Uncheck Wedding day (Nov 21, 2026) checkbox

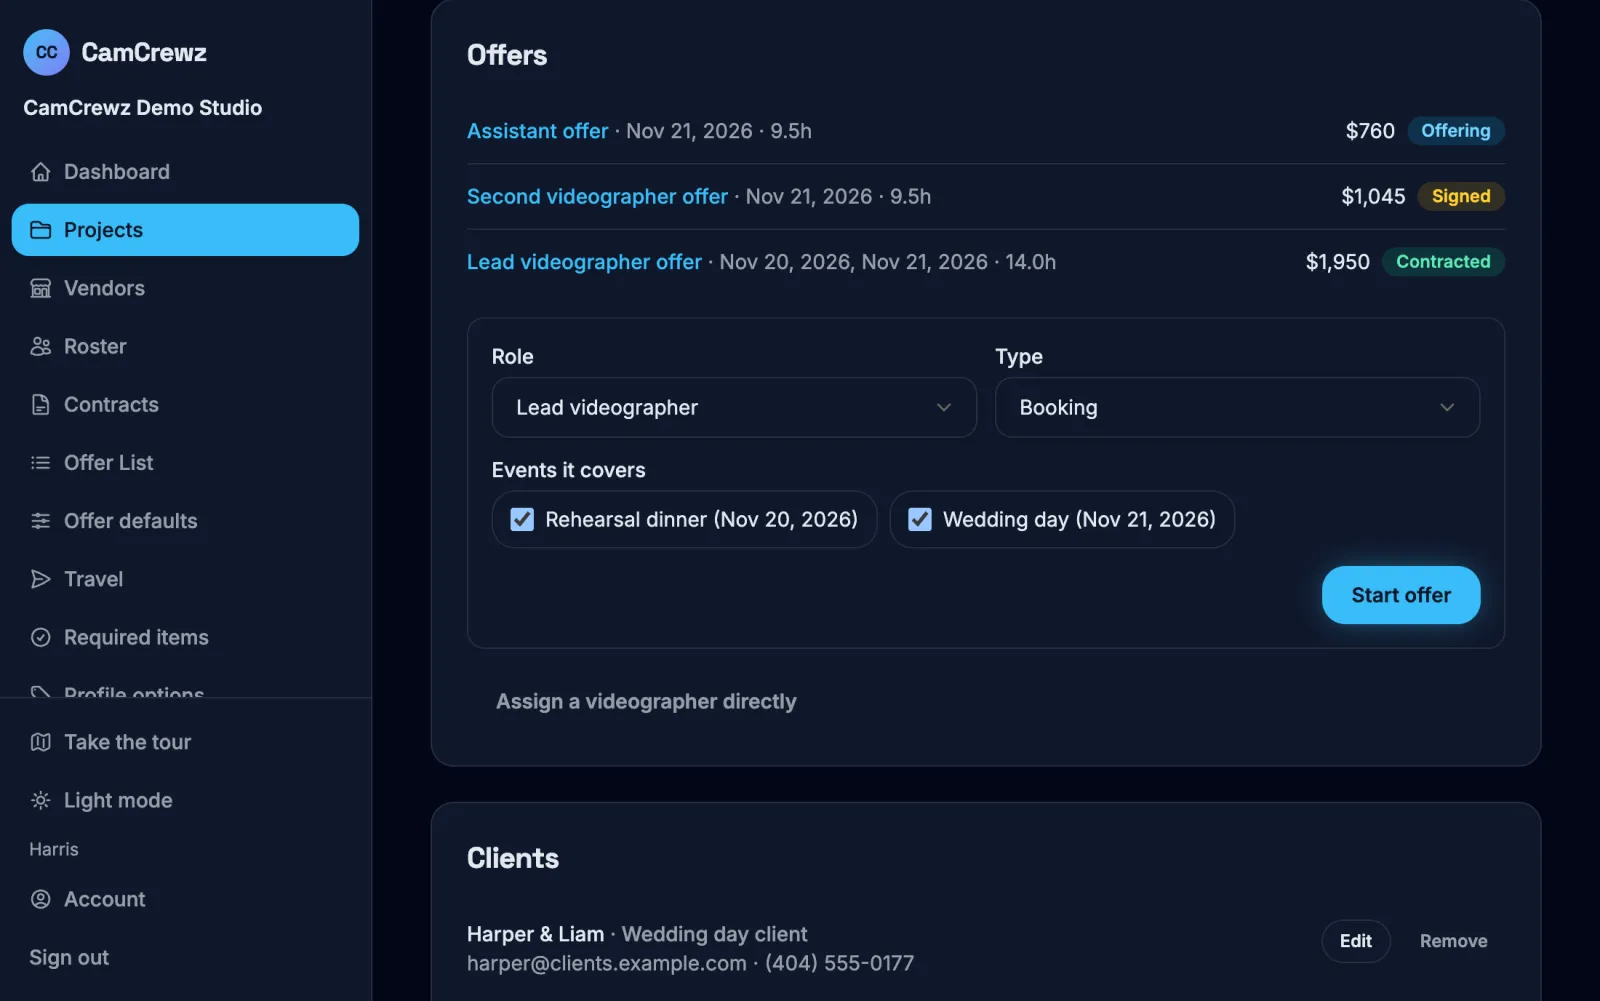(920, 519)
